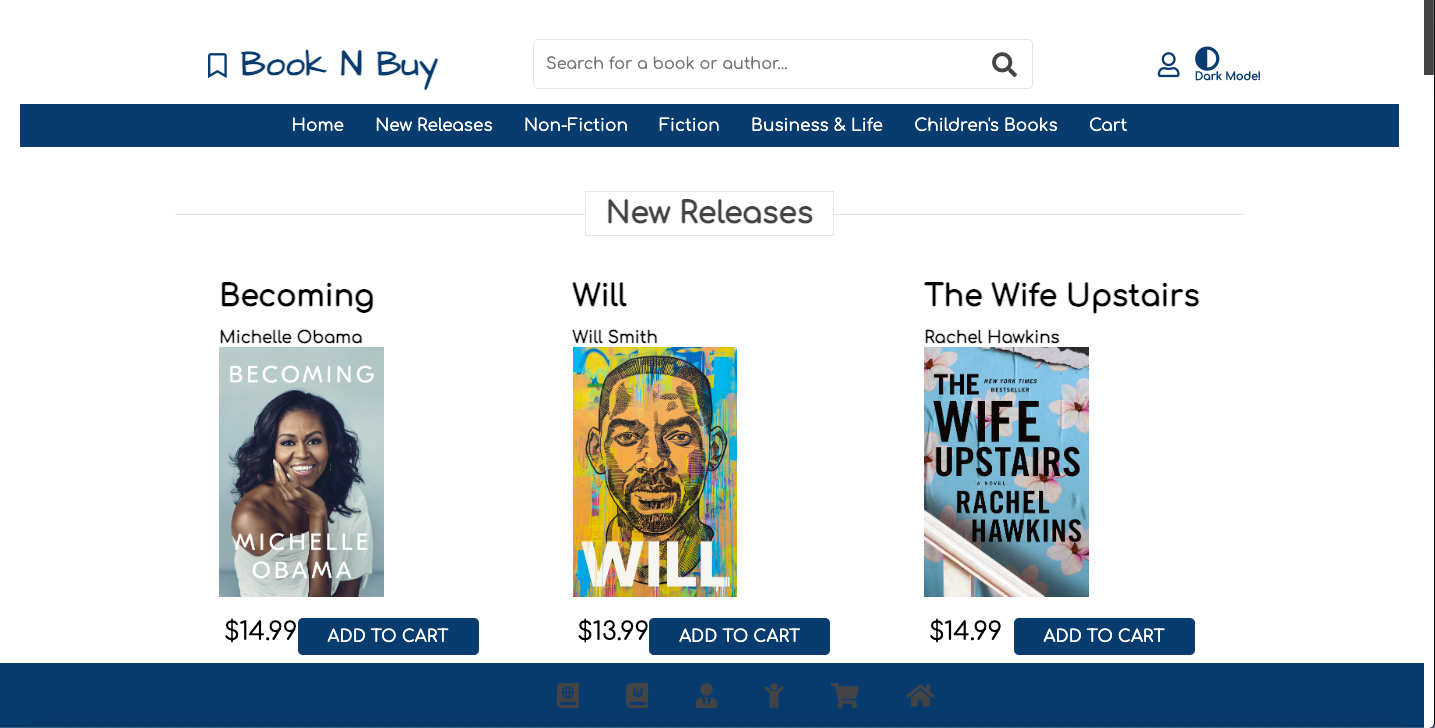Click the businessman icon in footer
The image size is (1435, 728).
[x=706, y=695]
